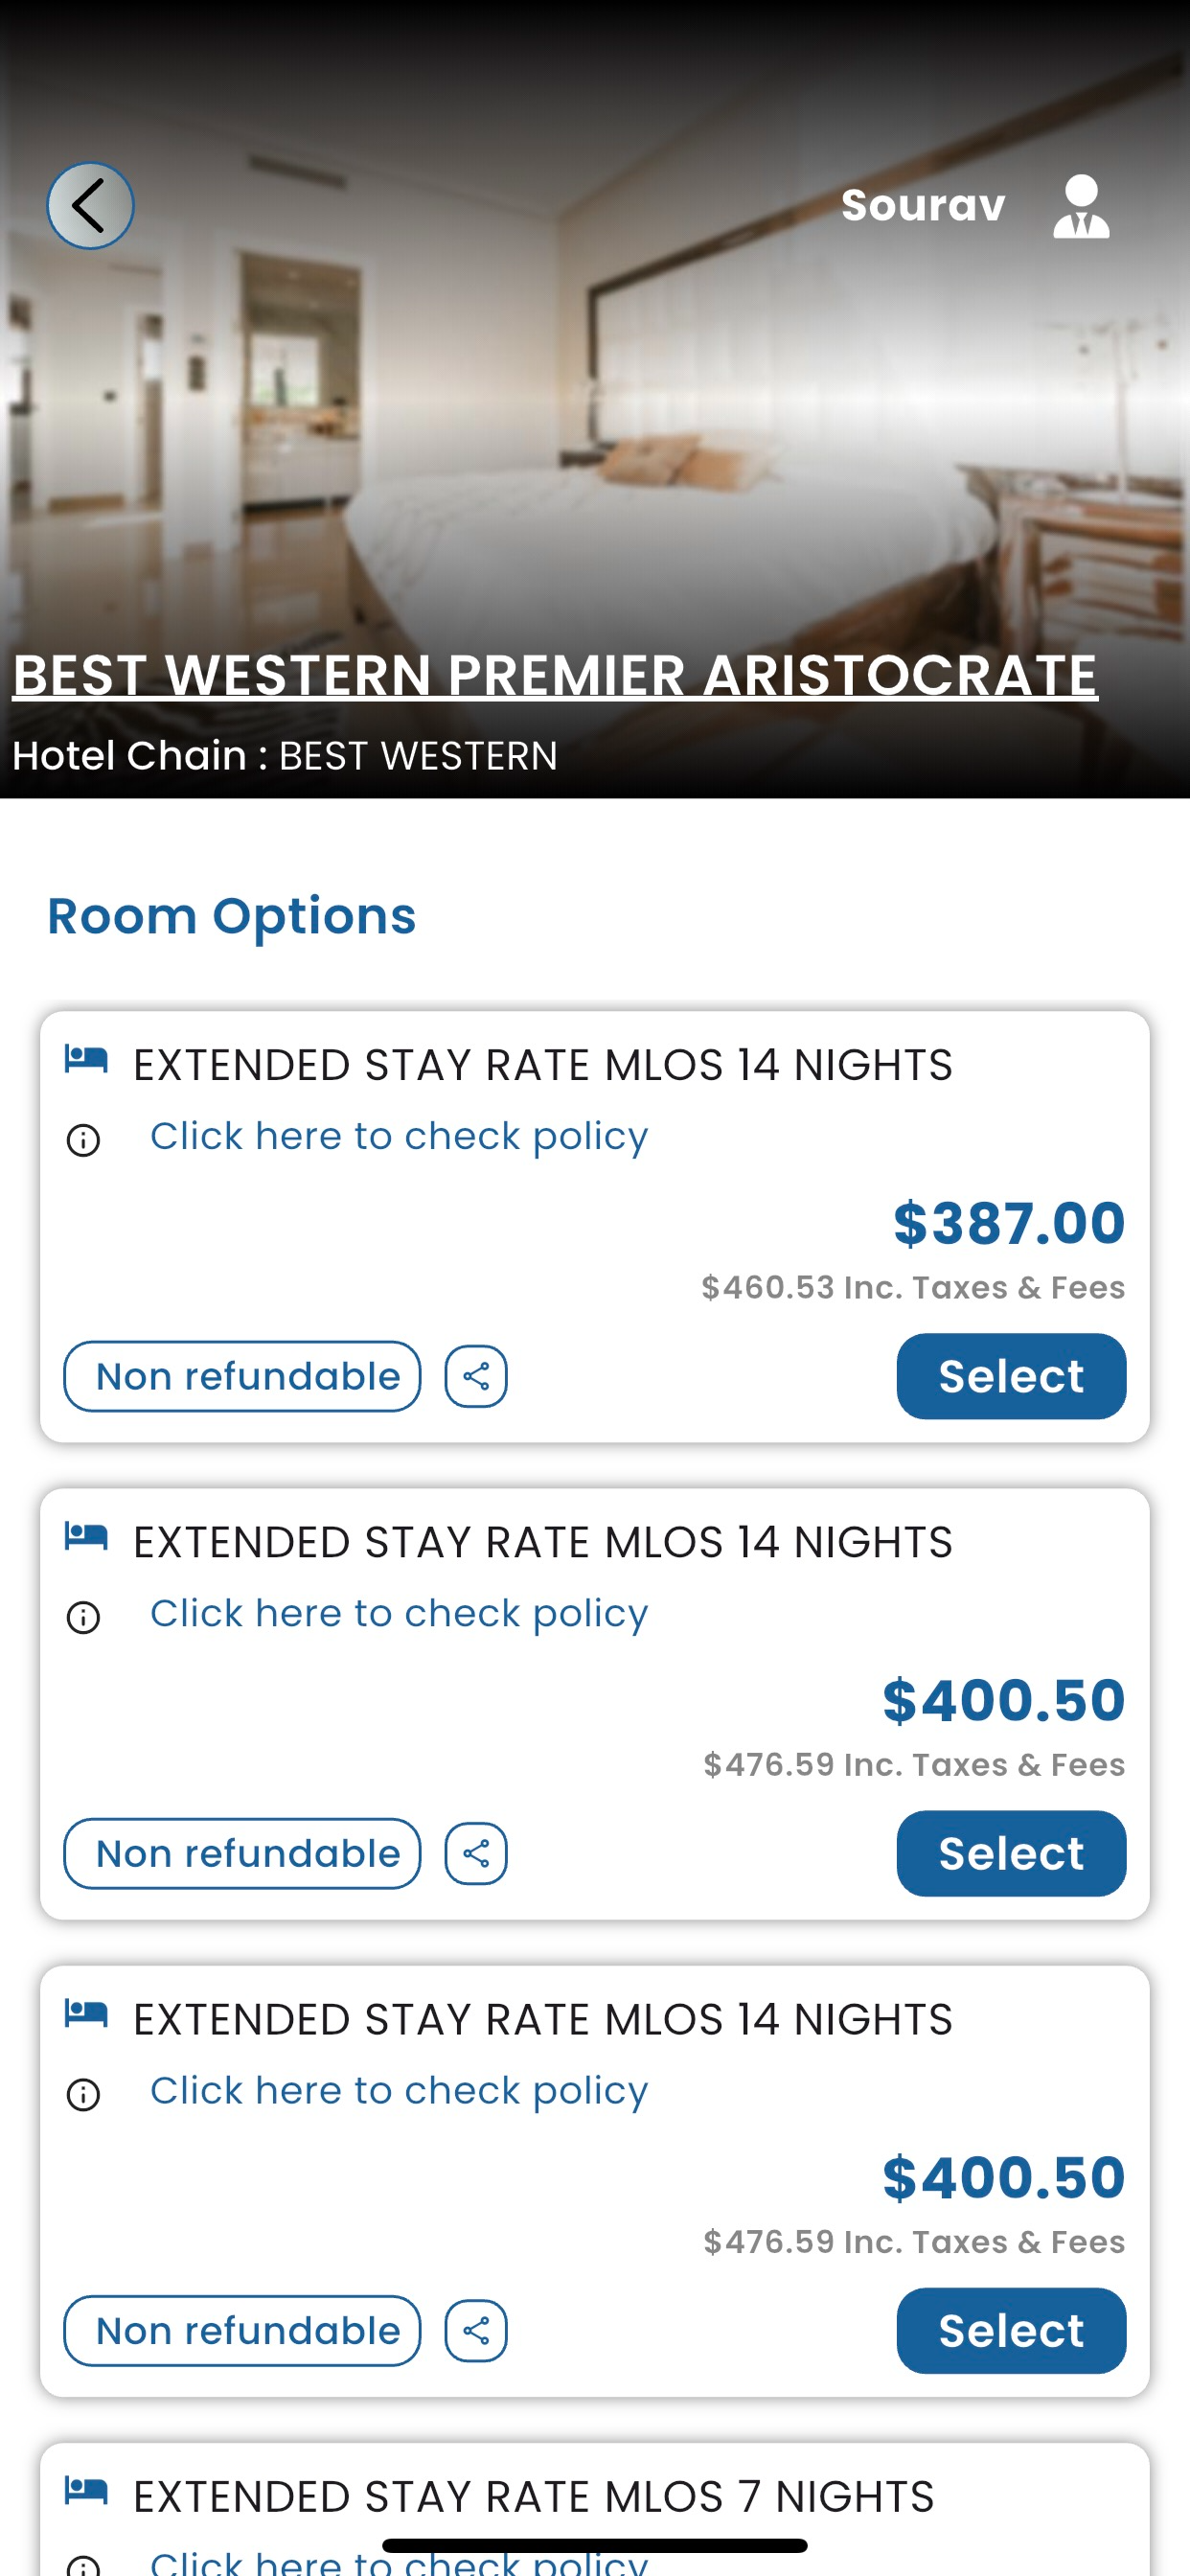
Task: Check policy for the second room card
Action: click(399, 1613)
